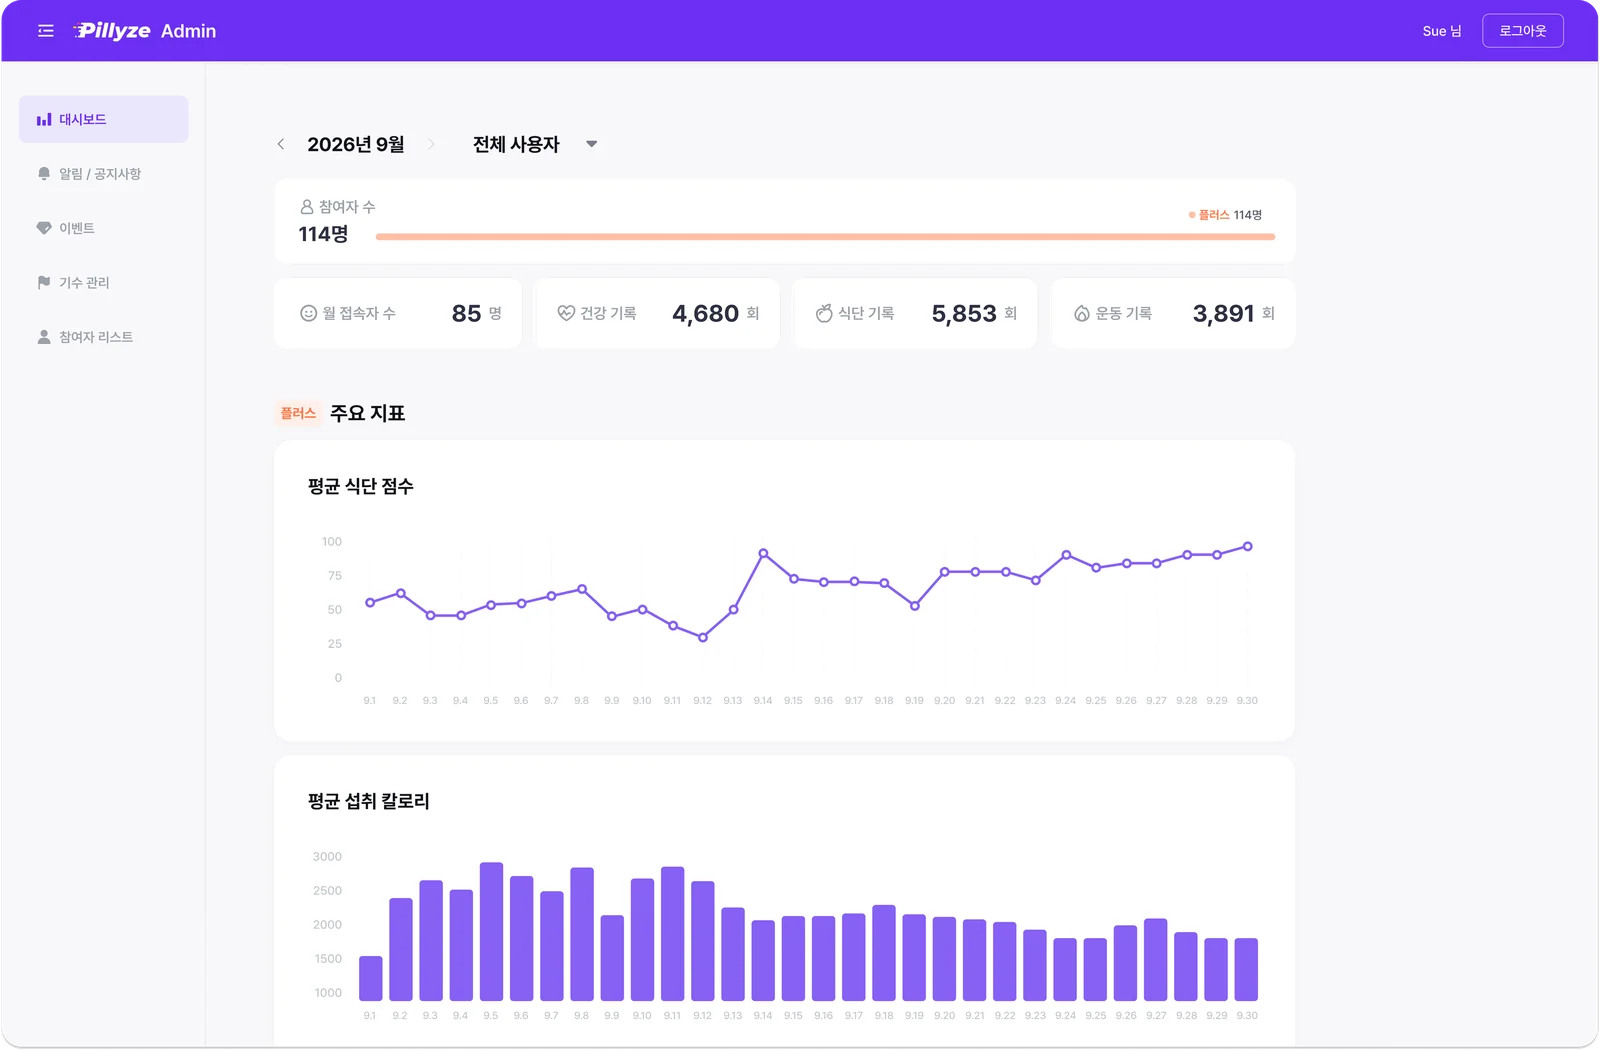Click the 플러스 badge beside 주요 지표

pyautogui.click(x=298, y=413)
